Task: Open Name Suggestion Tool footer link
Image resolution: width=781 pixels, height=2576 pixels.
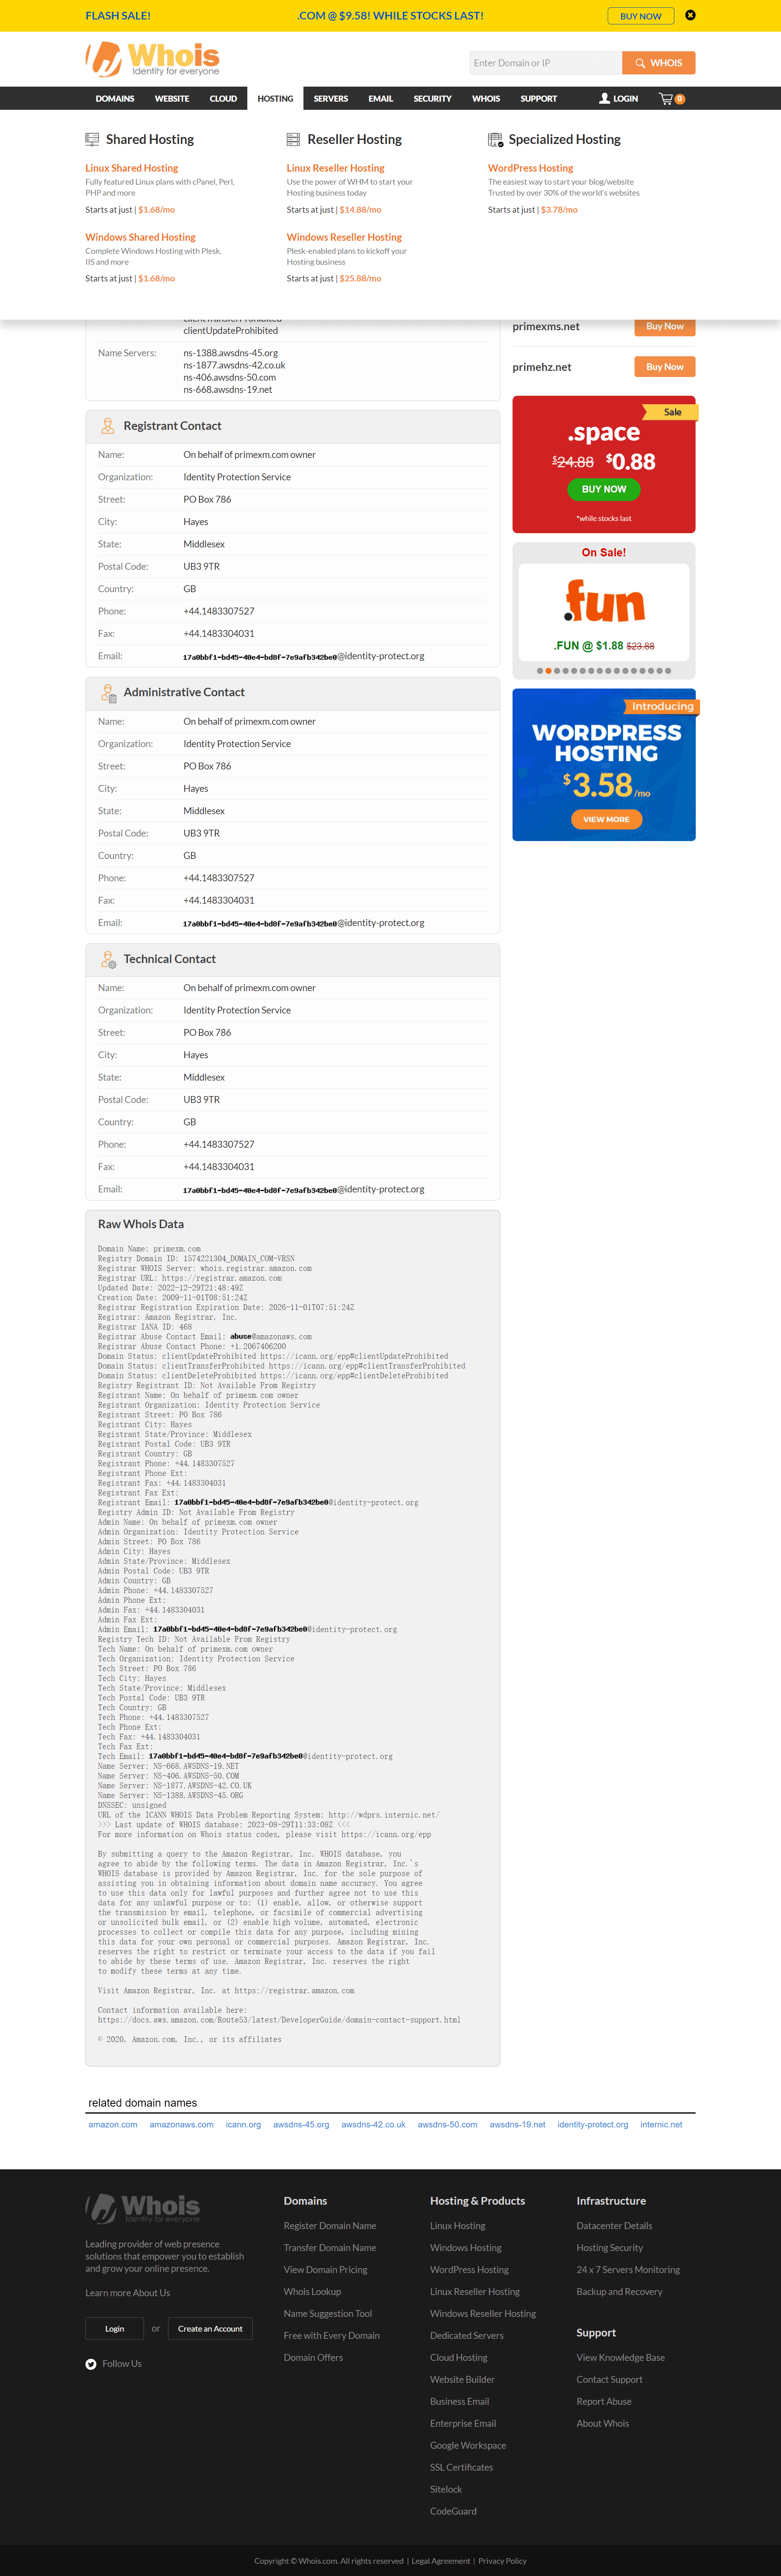Action: pyautogui.click(x=328, y=2314)
